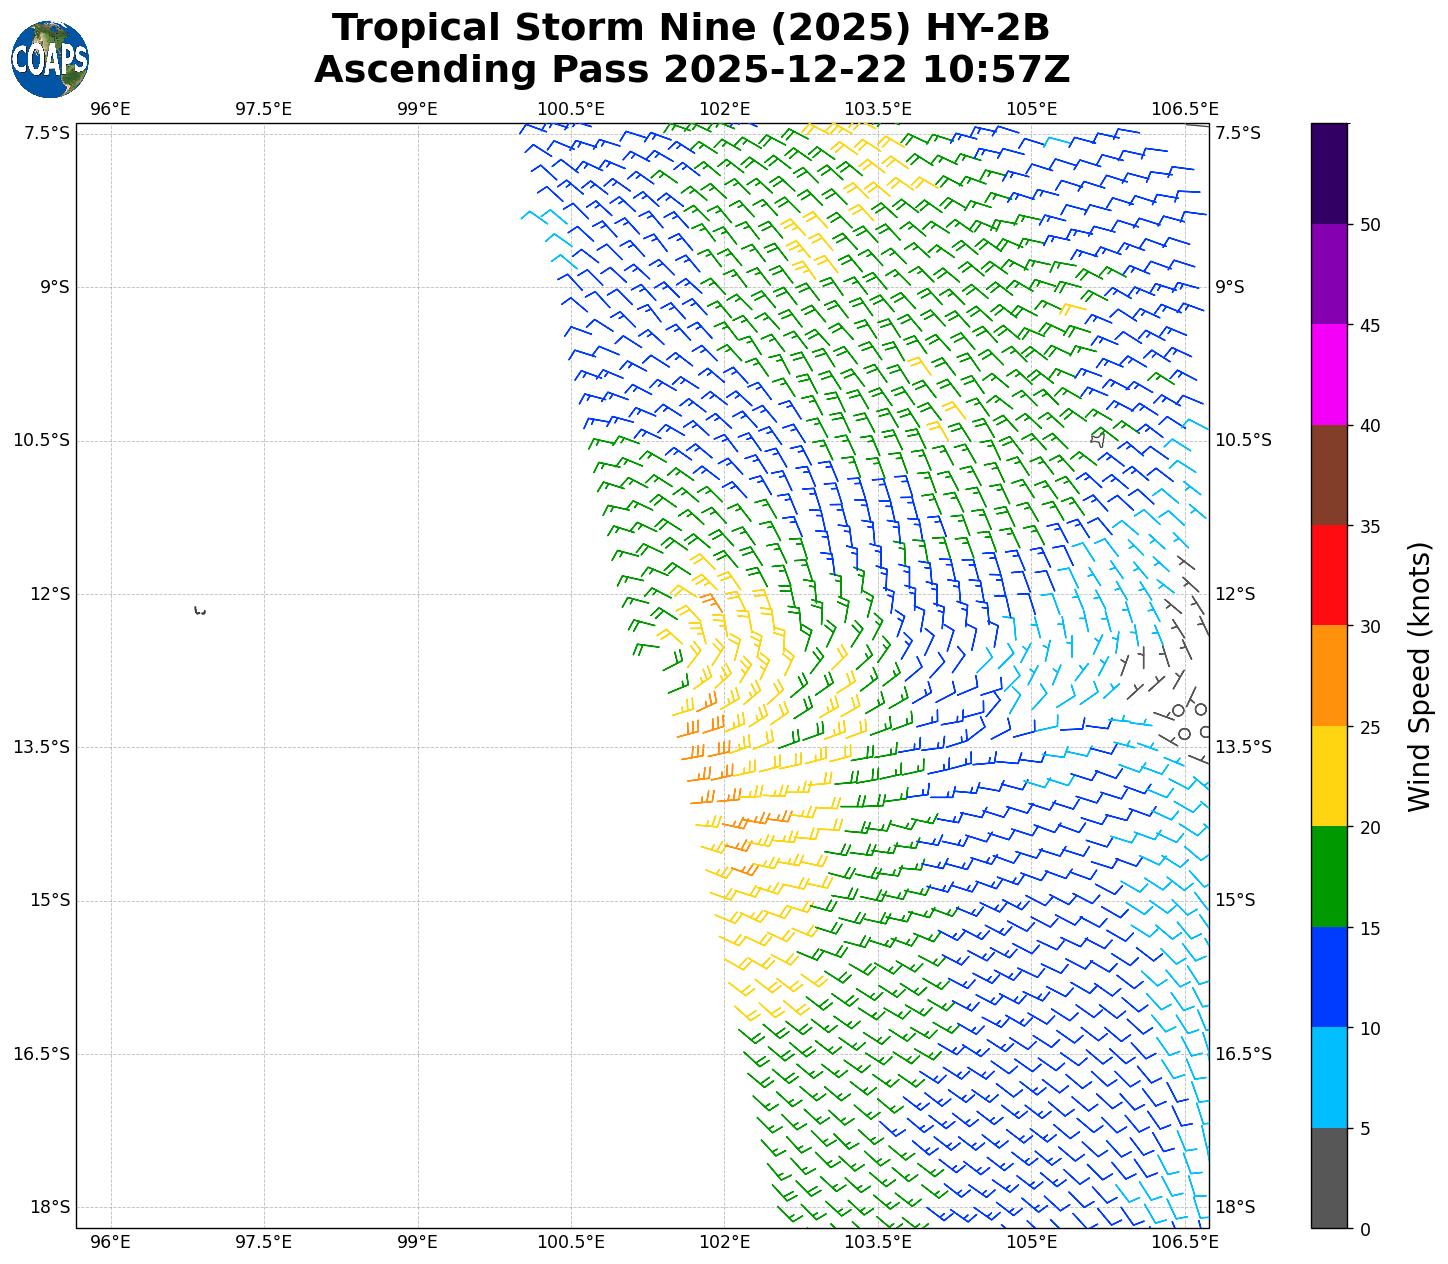1448x1264 pixels.
Task: Click the COAPS globe logo
Action: coord(50,60)
